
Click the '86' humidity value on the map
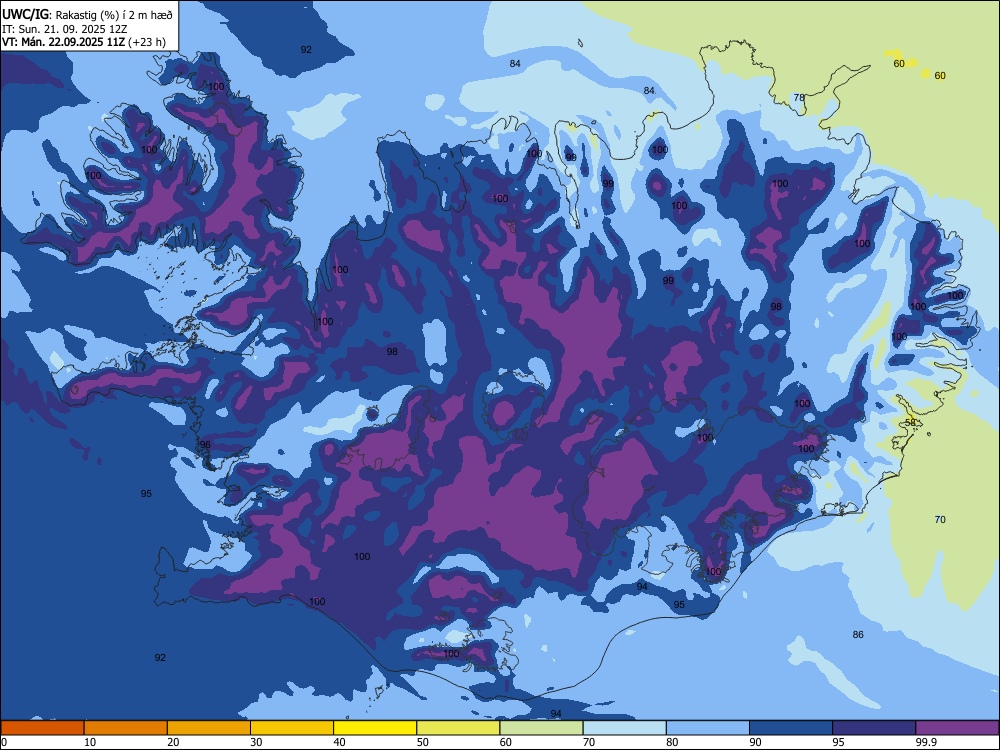coord(858,634)
